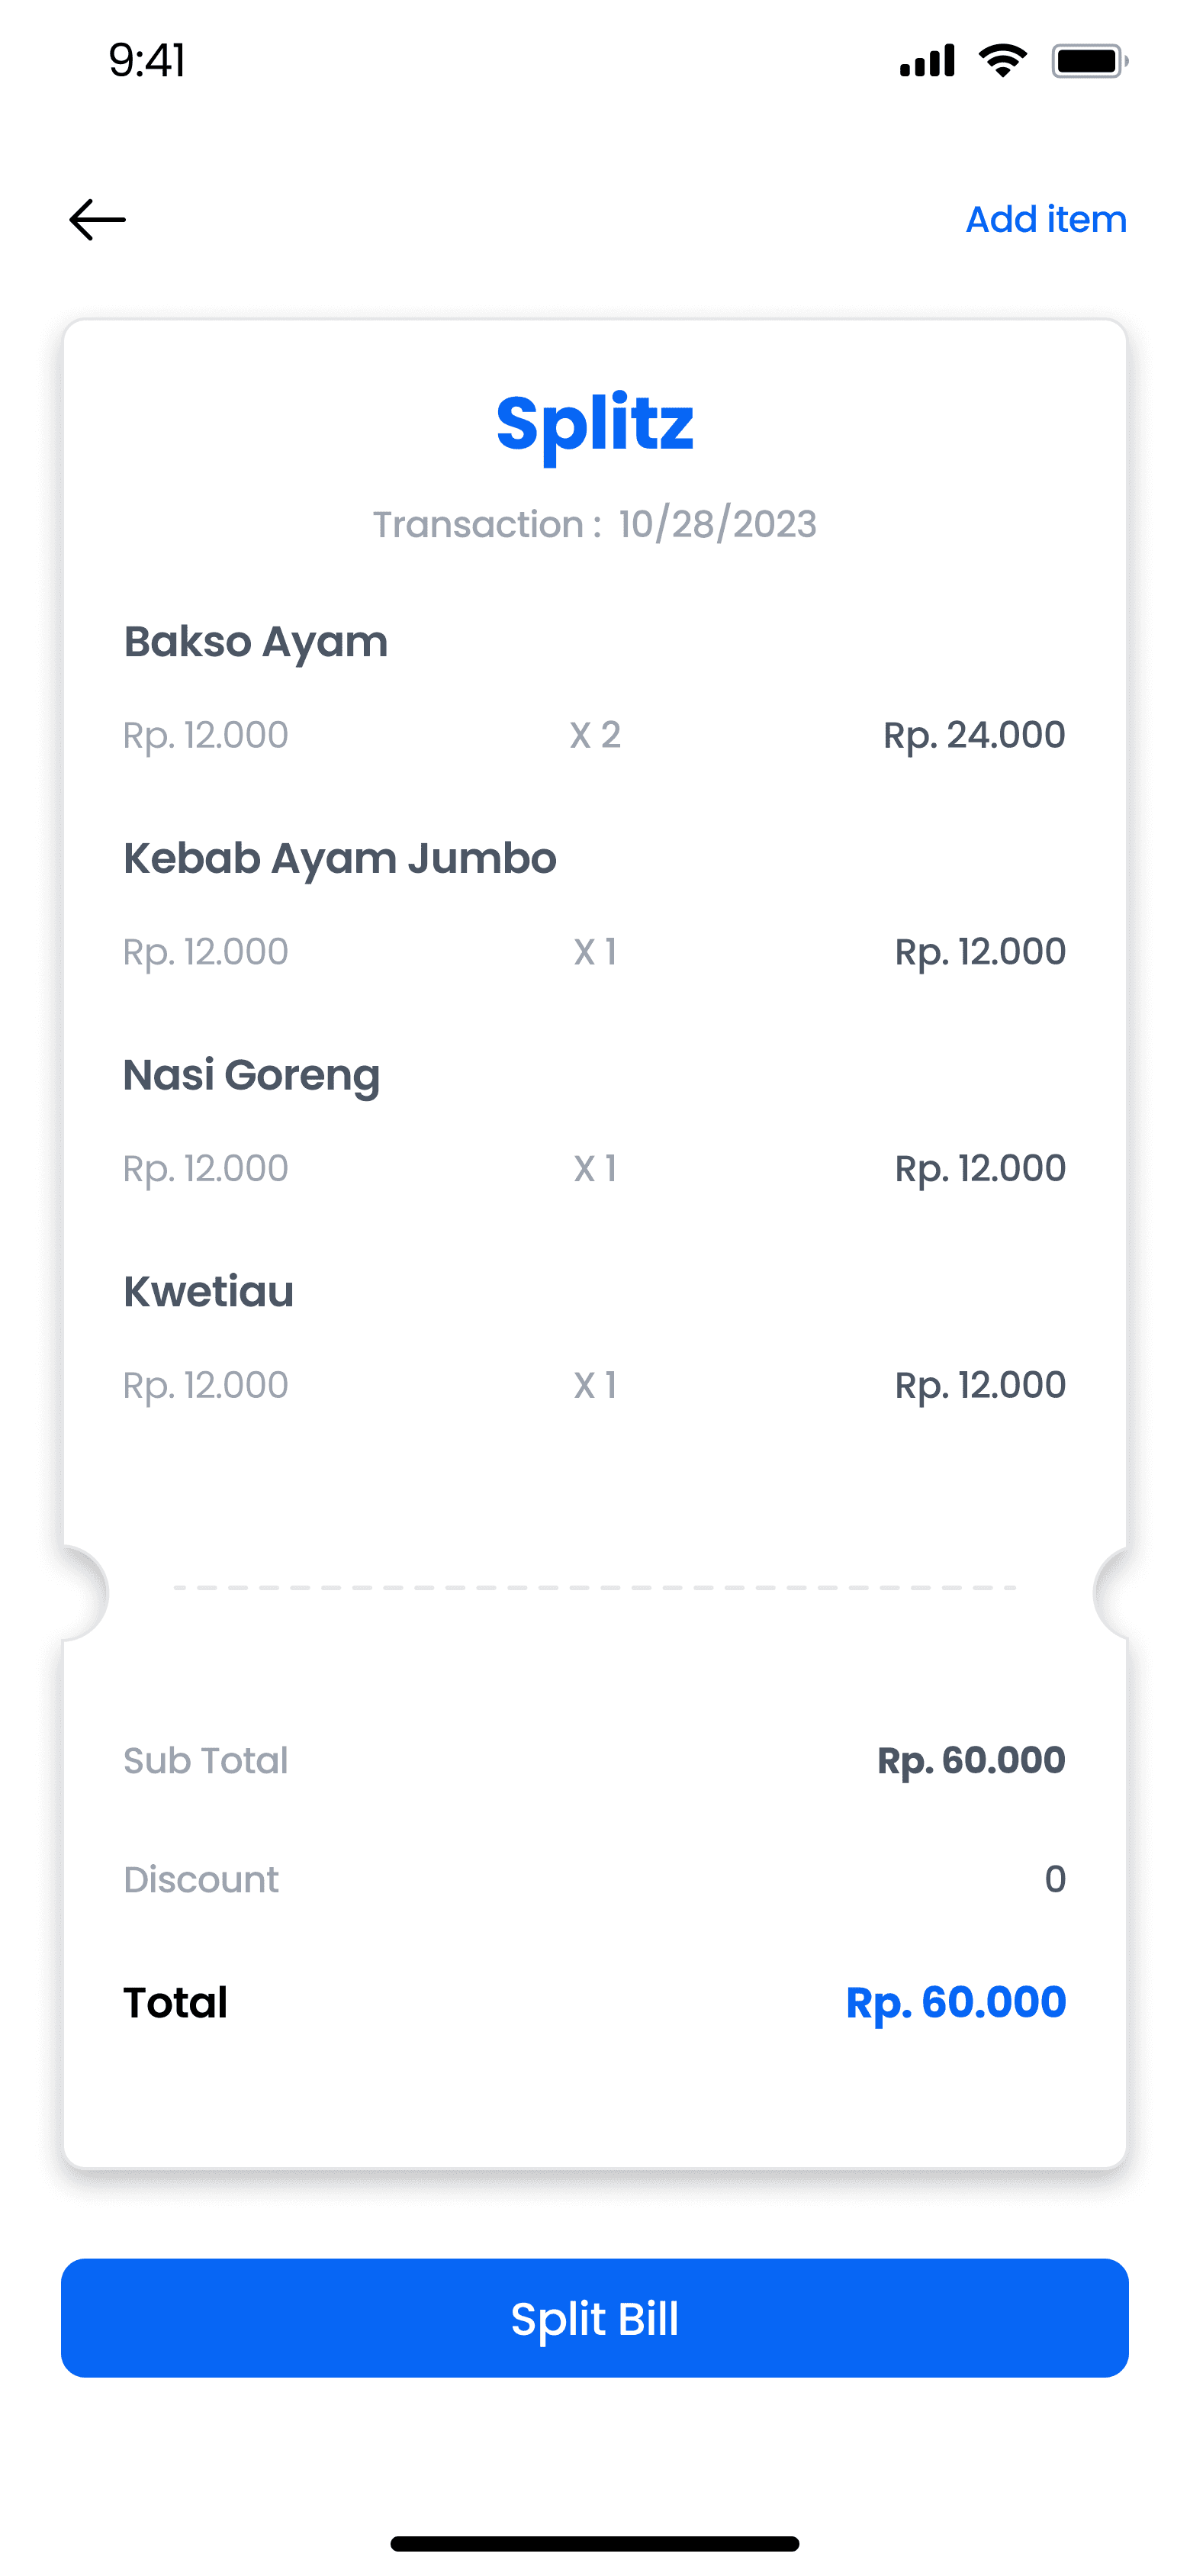Tap the back arrow icon
This screenshot has width=1190, height=2576.
[97, 220]
